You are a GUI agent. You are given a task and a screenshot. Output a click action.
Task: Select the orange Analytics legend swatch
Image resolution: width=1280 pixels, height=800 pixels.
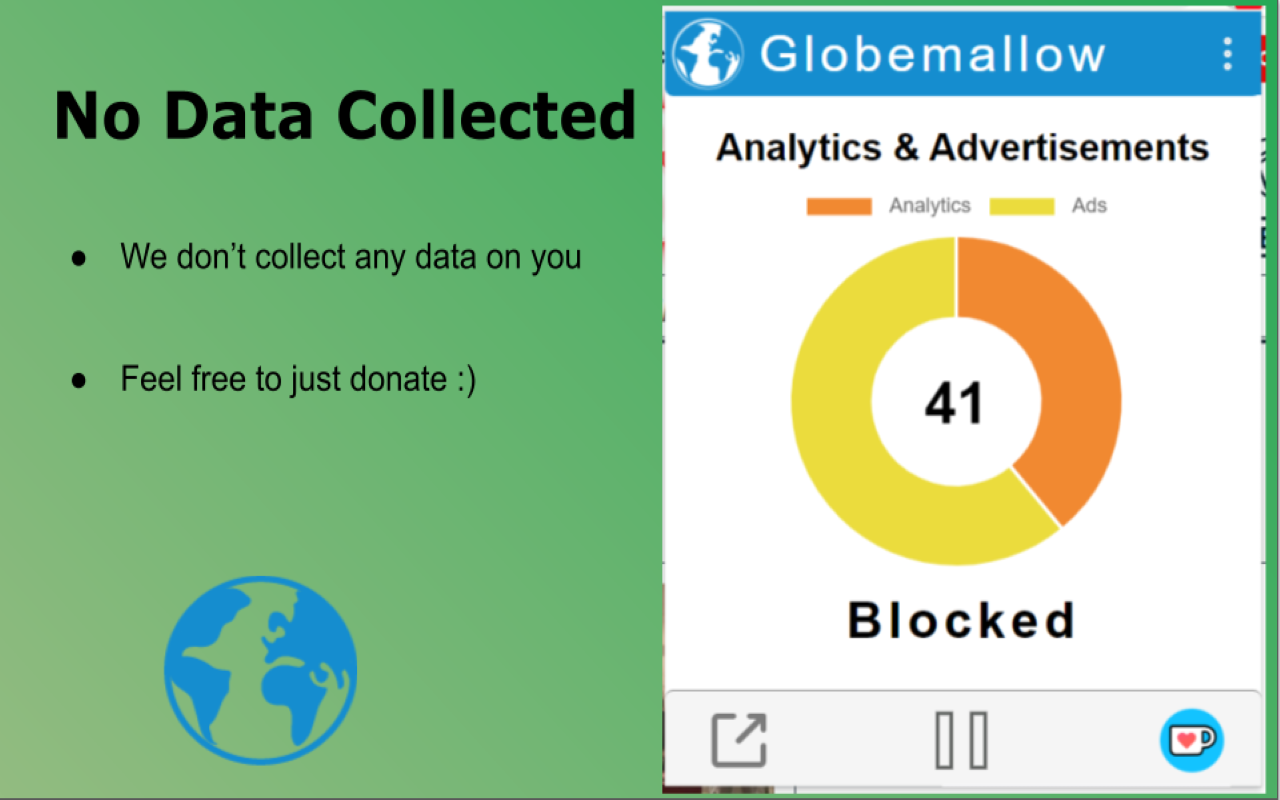(838, 205)
